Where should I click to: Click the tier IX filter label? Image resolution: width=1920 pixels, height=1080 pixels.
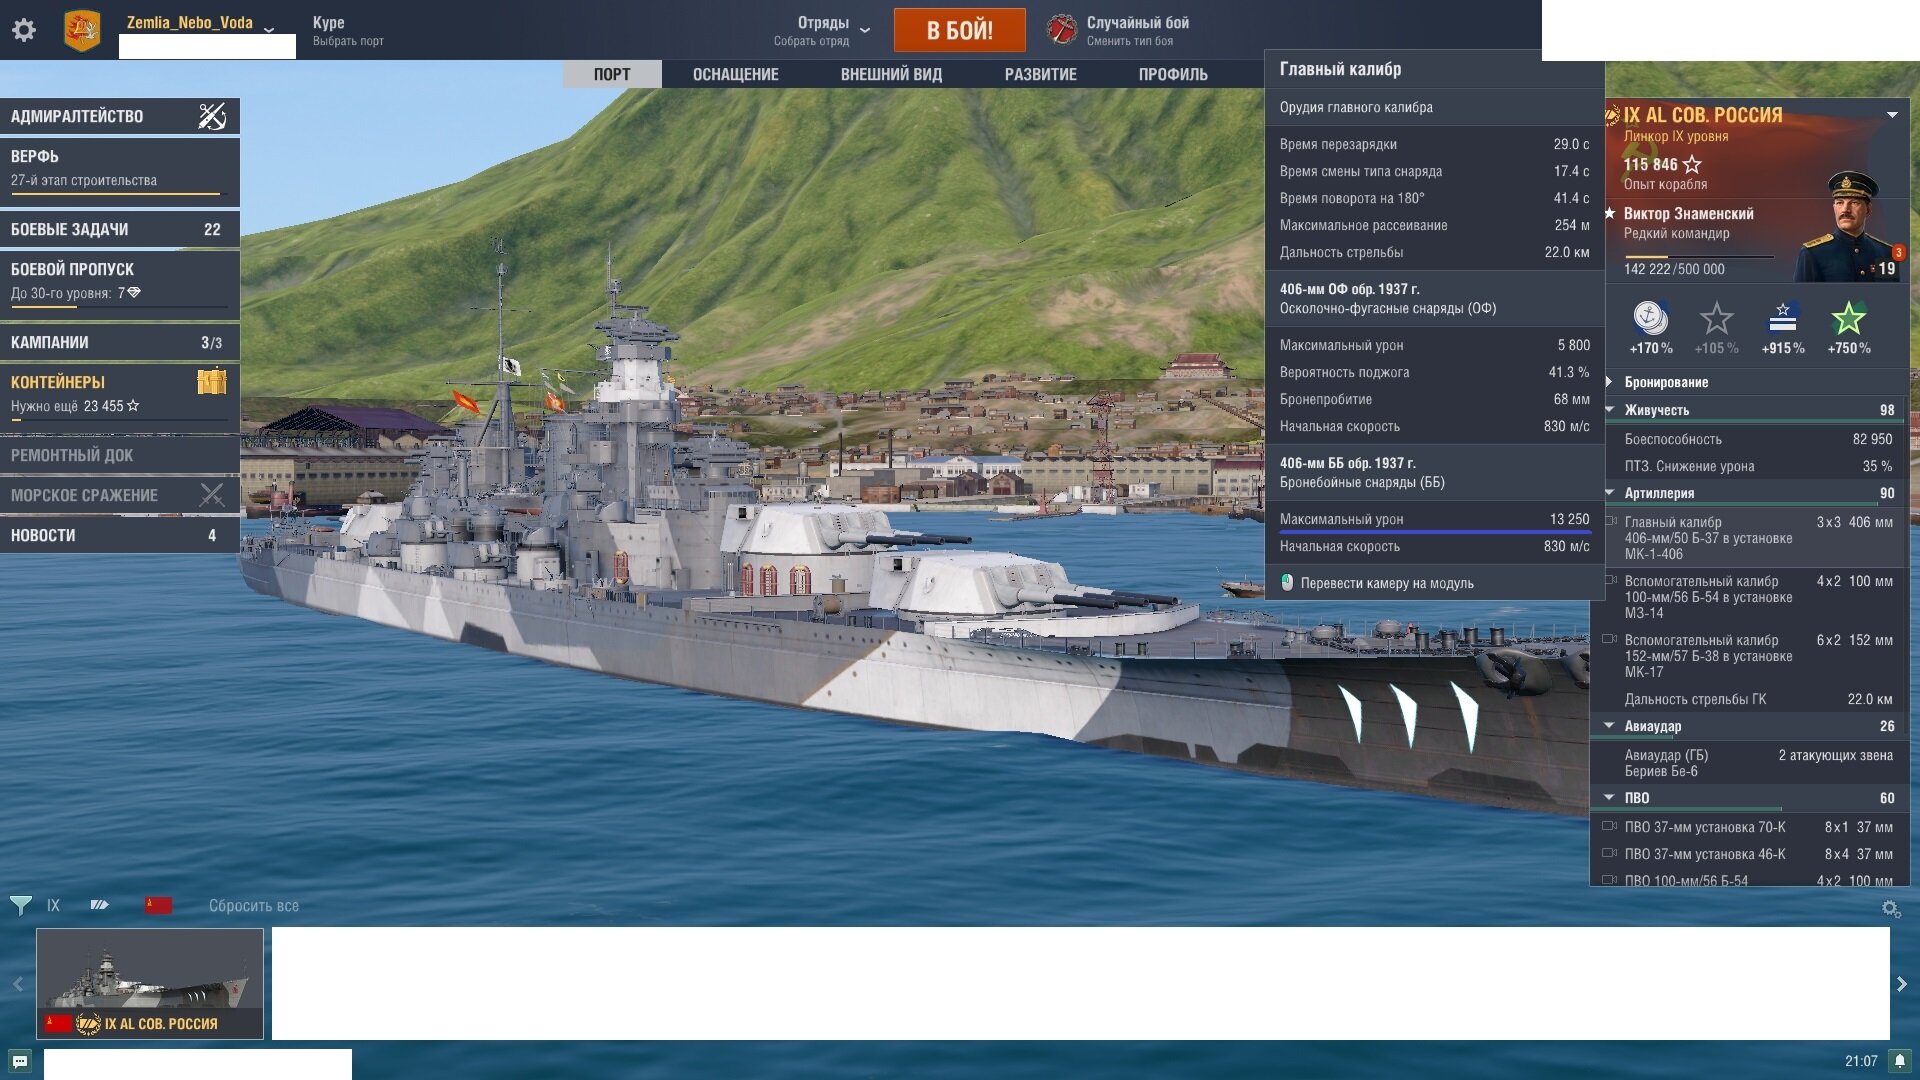pyautogui.click(x=53, y=906)
